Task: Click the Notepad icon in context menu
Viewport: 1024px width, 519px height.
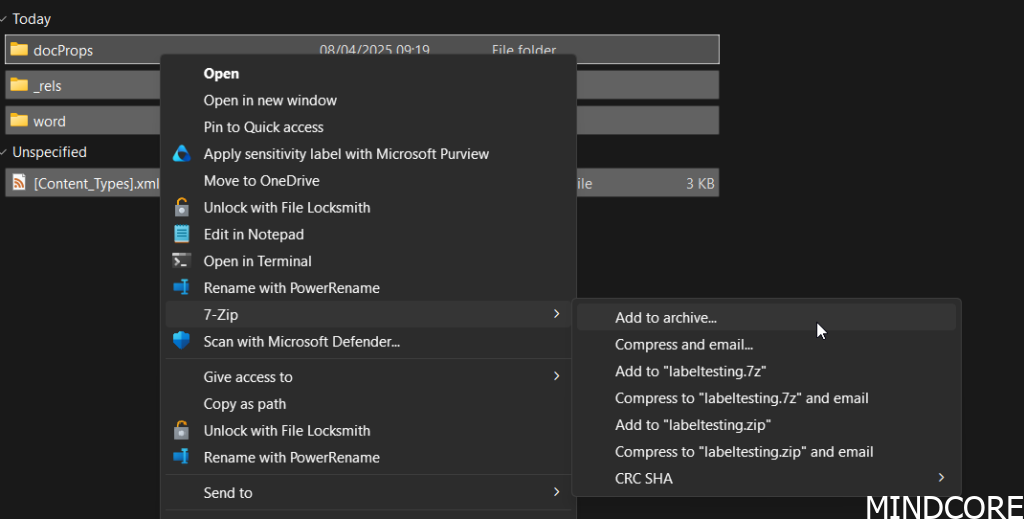Action: (x=181, y=234)
